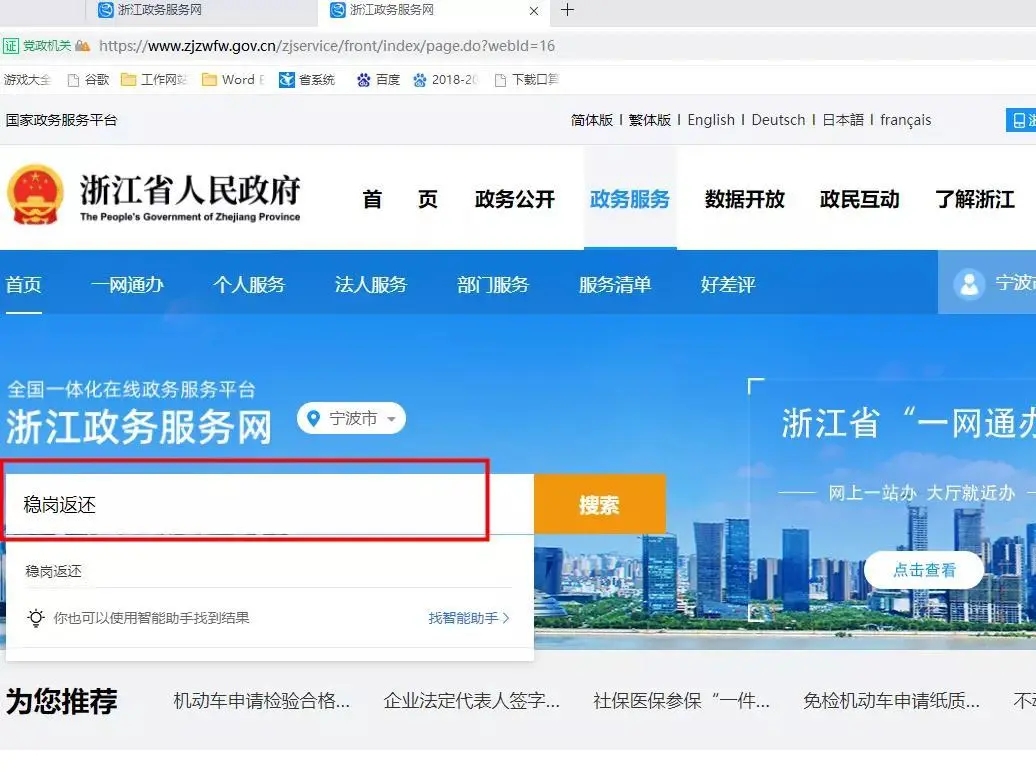Image resolution: width=1036 pixels, height=773 pixels.
Task: Click the 点击查看 button on the banner
Action: pos(924,570)
